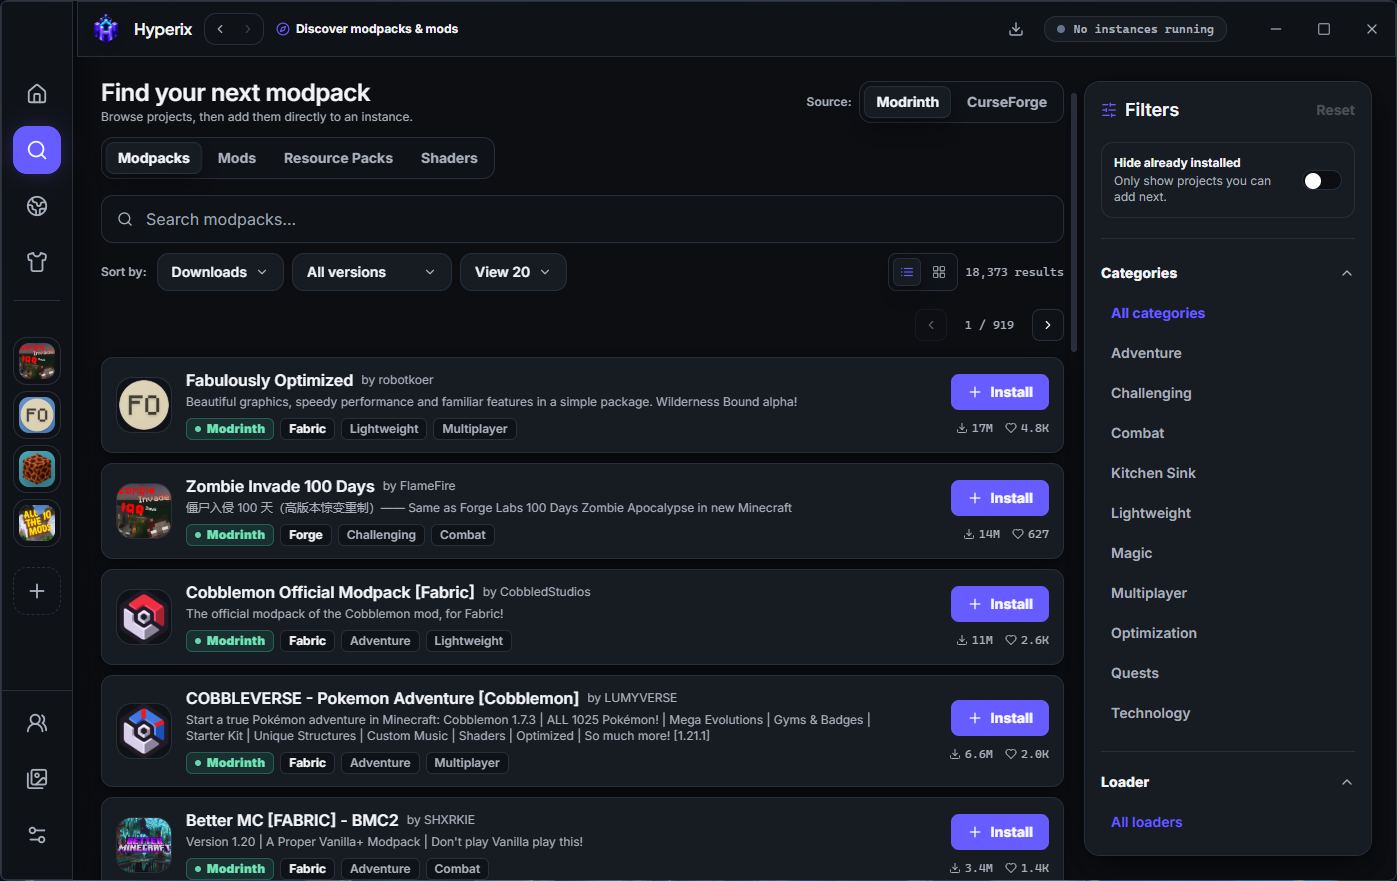Open All The Mods instance in sidebar

[37, 523]
